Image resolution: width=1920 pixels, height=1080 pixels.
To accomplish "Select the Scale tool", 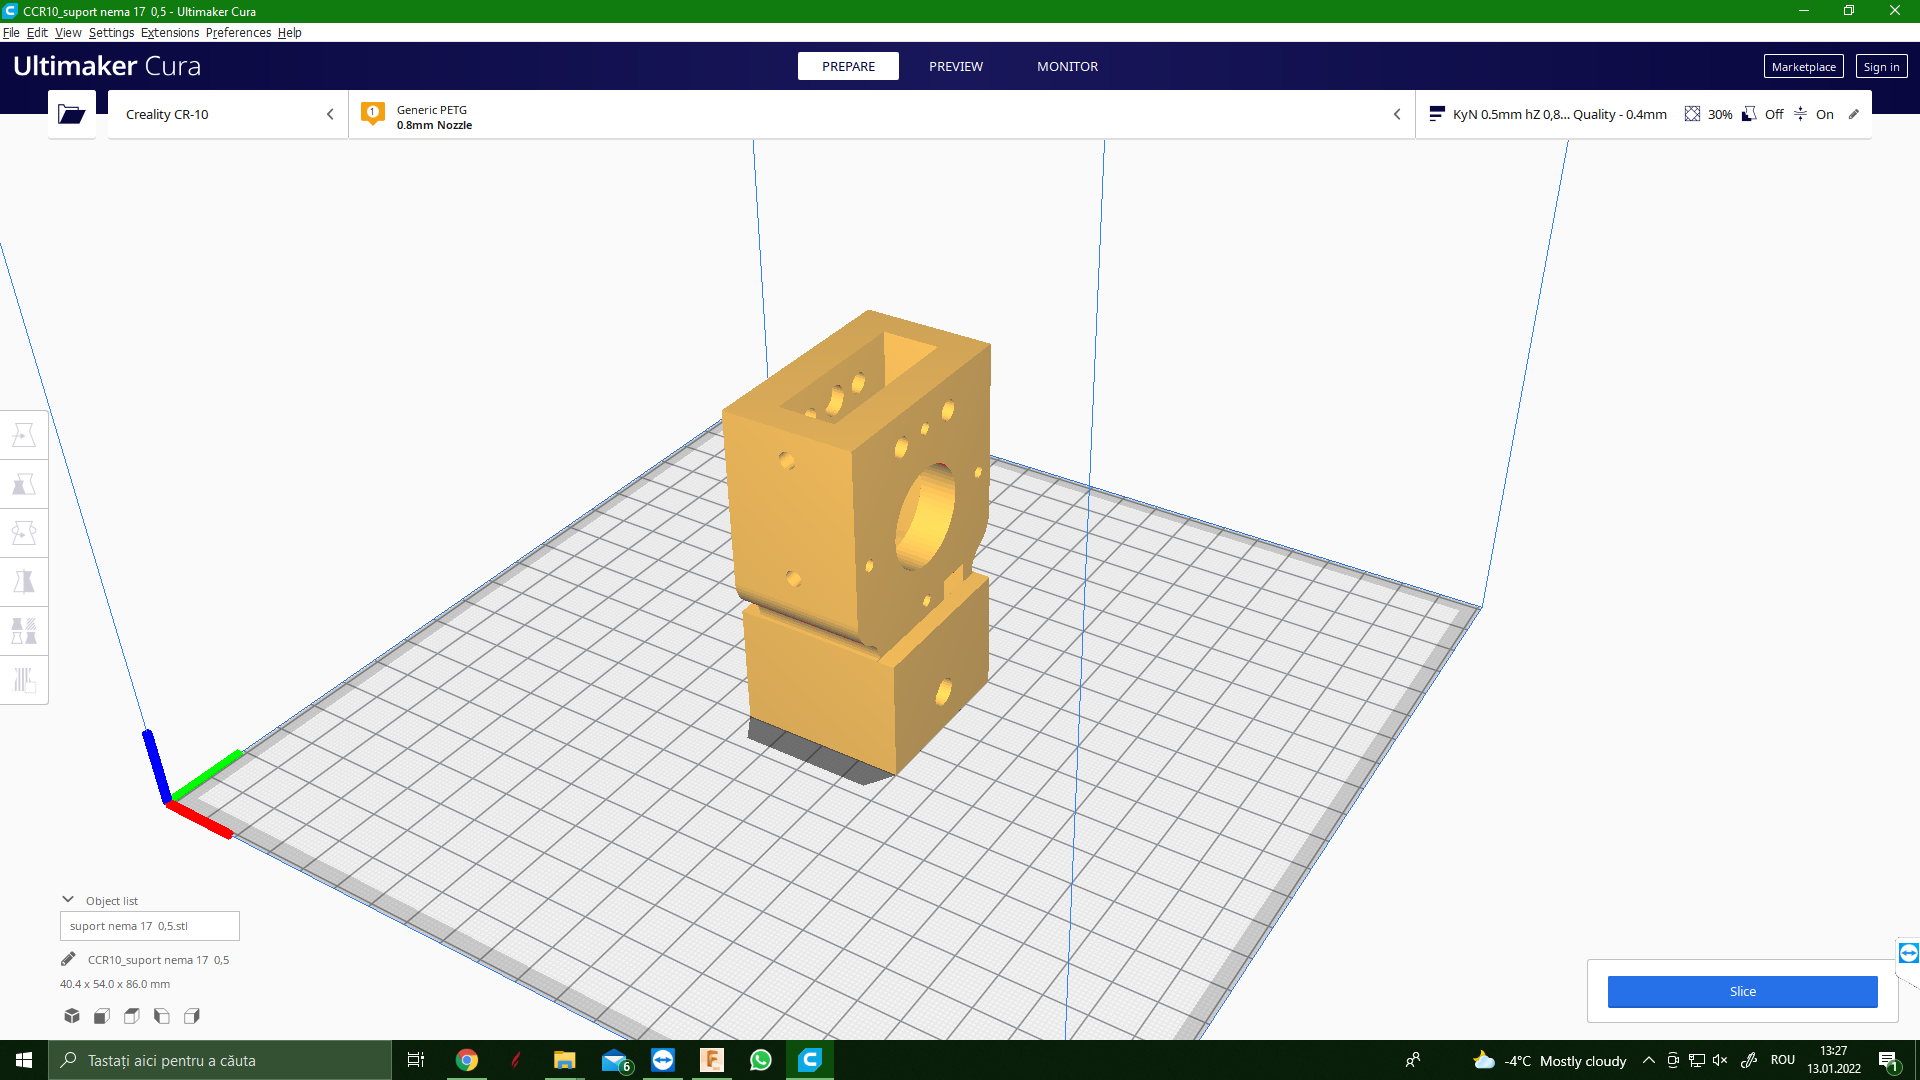I will tap(24, 484).
